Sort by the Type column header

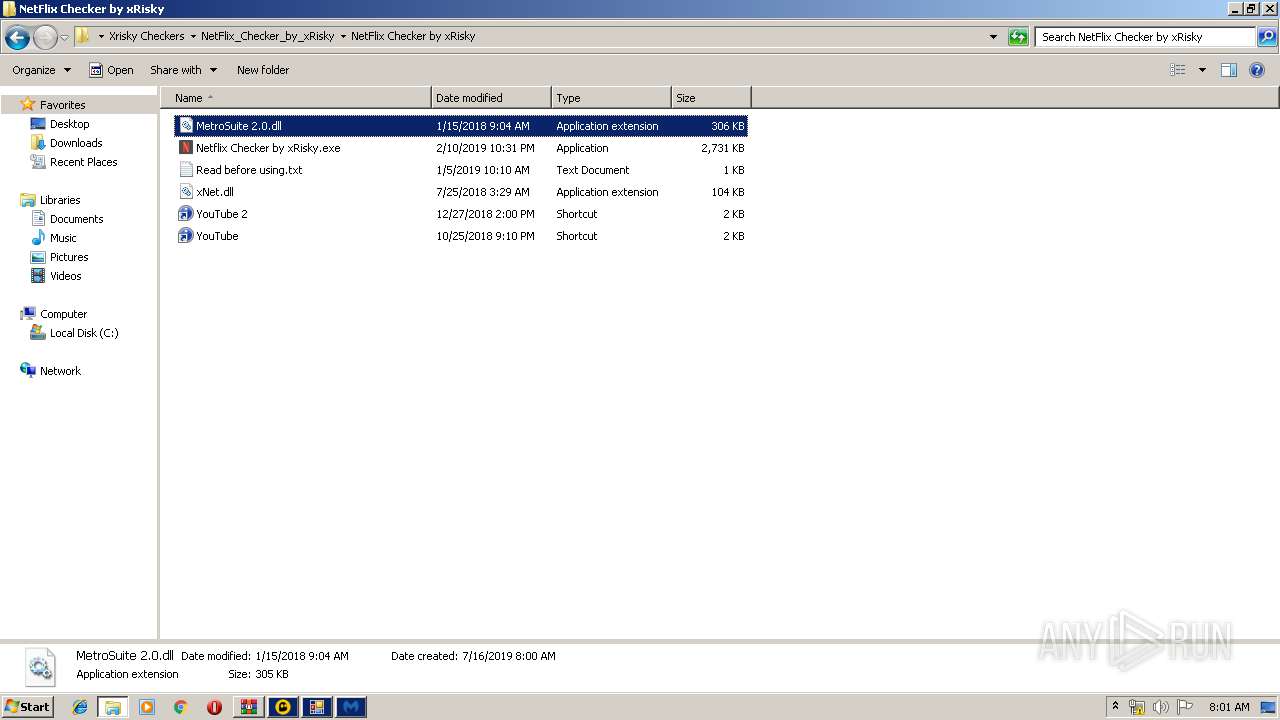click(611, 98)
